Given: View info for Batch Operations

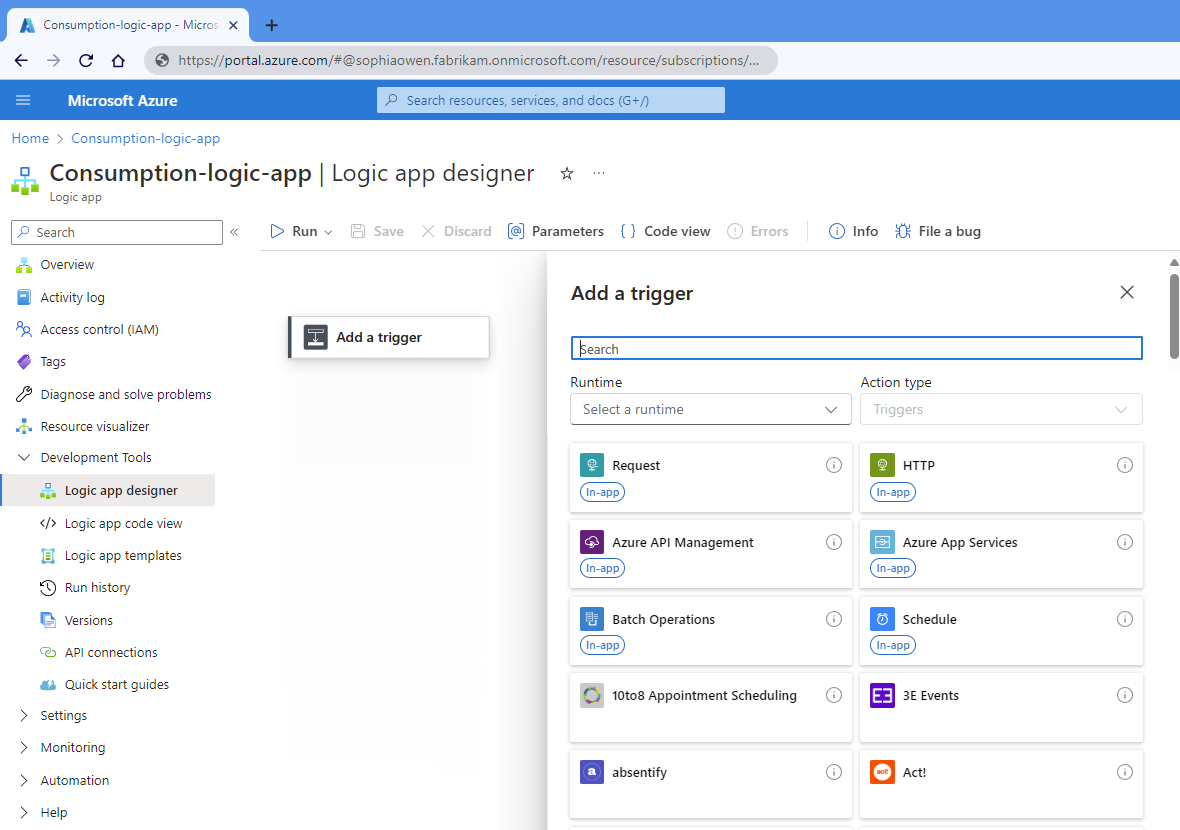Looking at the screenshot, I should 834,619.
